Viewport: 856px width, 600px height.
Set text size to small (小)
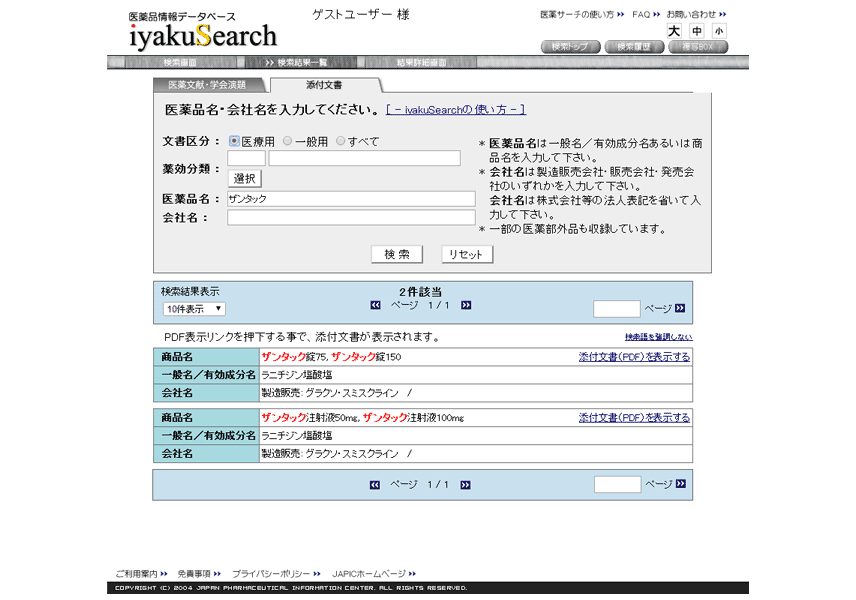[719, 31]
